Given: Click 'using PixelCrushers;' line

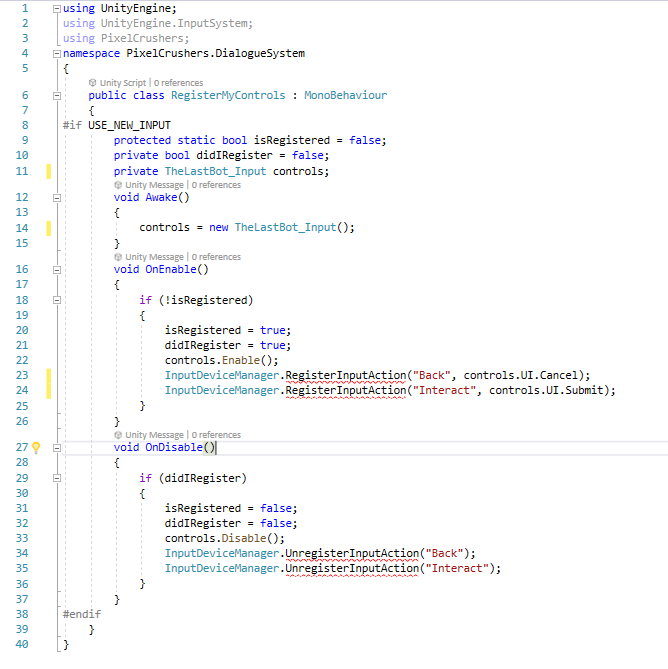Looking at the screenshot, I should tap(126, 38).
